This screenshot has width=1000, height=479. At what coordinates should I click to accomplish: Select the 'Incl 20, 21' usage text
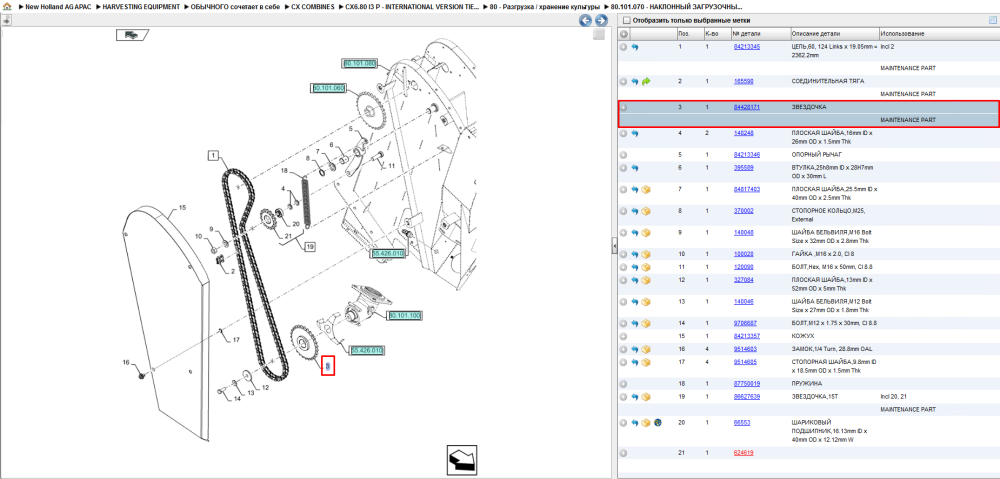coord(893,397)
